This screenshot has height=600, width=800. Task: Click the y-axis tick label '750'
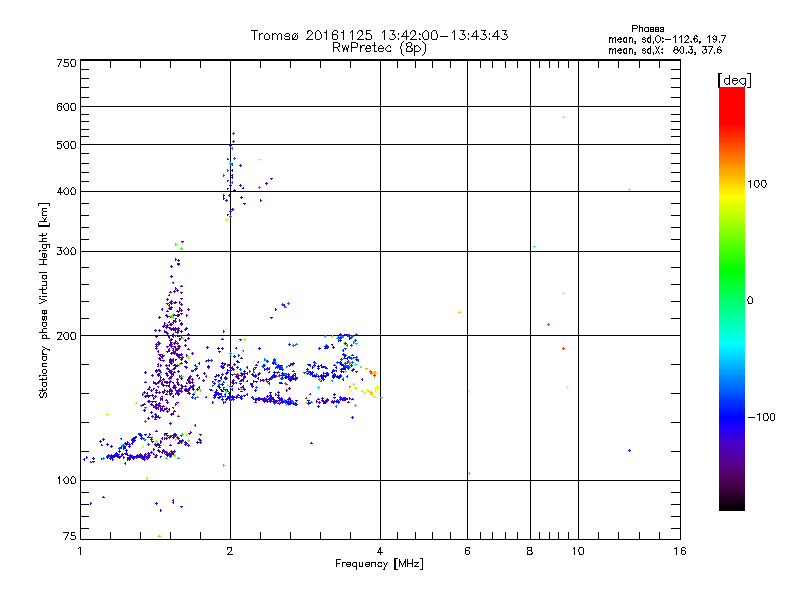click(x=67, y=63)
